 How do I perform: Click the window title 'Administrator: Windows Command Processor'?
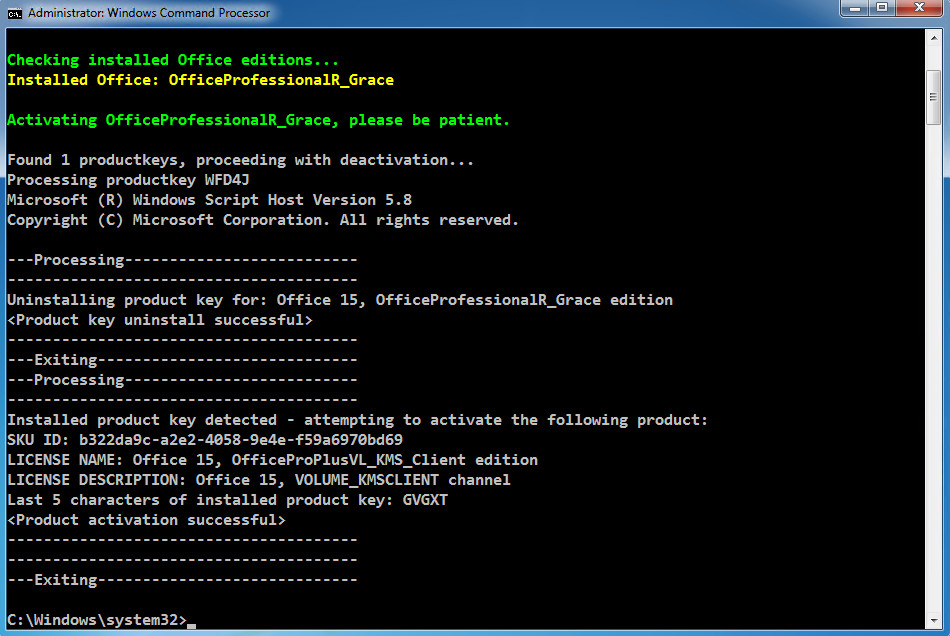pos(149,13)
